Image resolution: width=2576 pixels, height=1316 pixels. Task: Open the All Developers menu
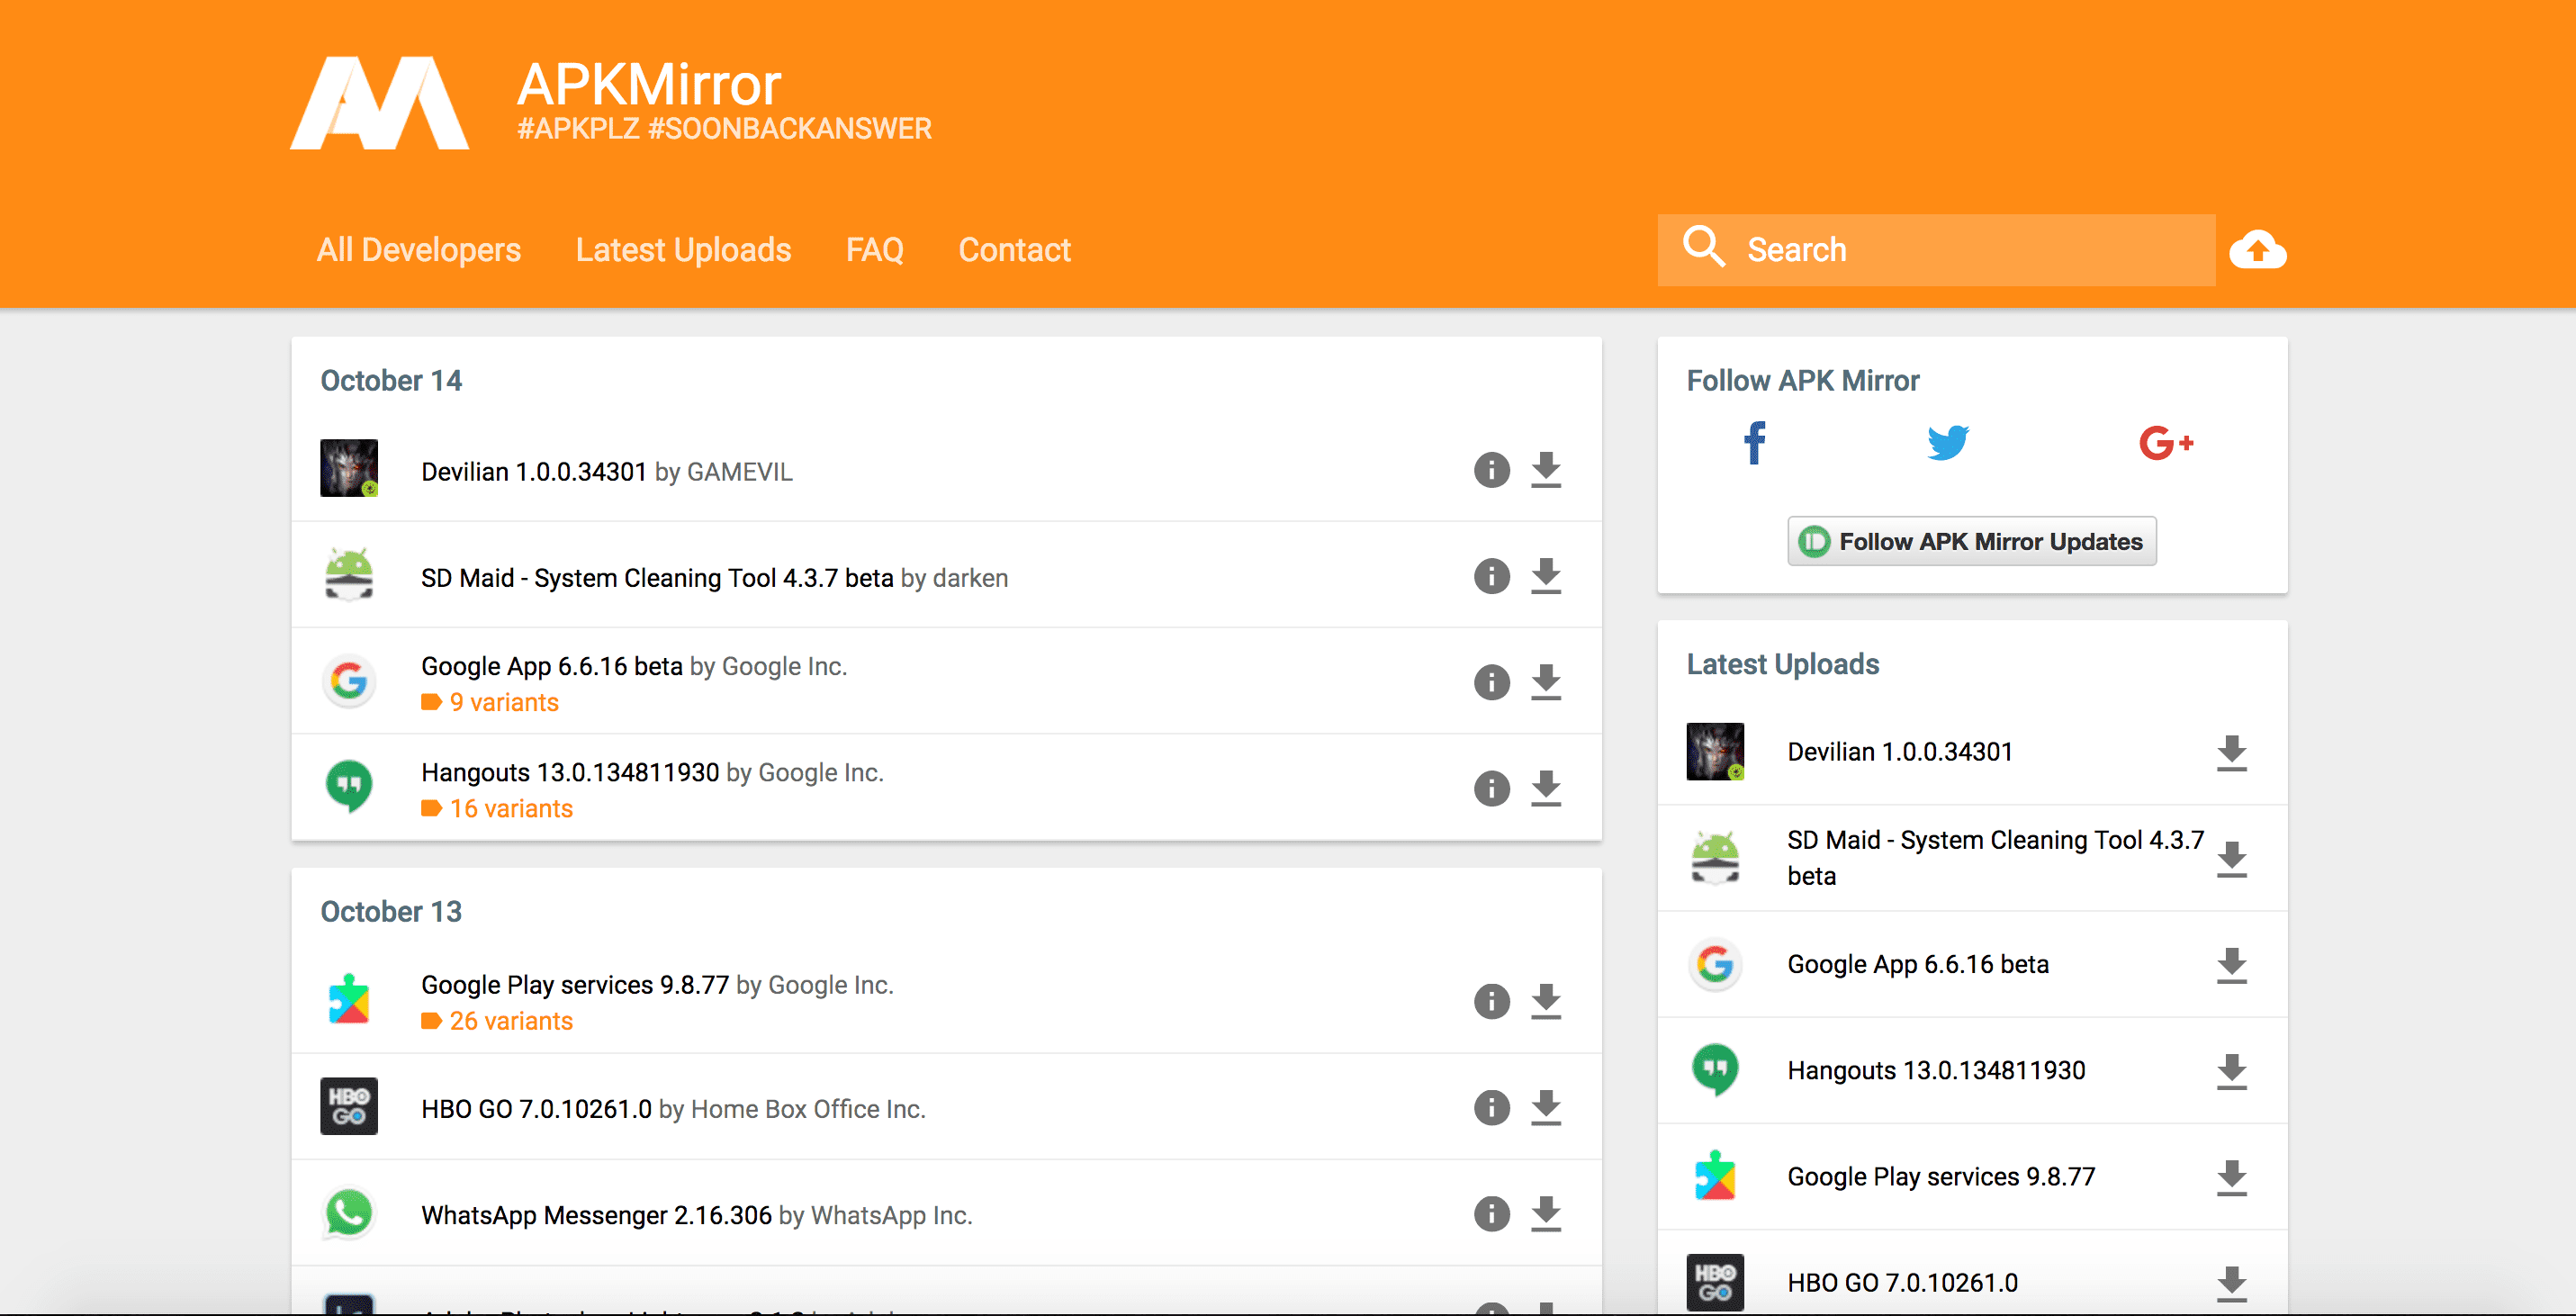tap(419, 250)
